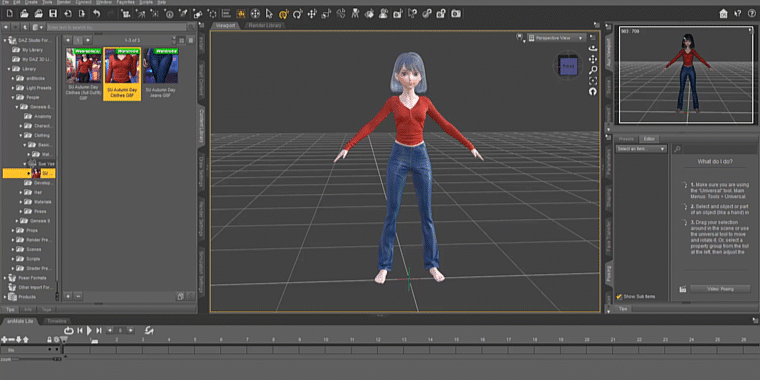Click the aniMate refresh swirl icon
Viewport: 760px width, 380px height.
[x=150, y=330]
